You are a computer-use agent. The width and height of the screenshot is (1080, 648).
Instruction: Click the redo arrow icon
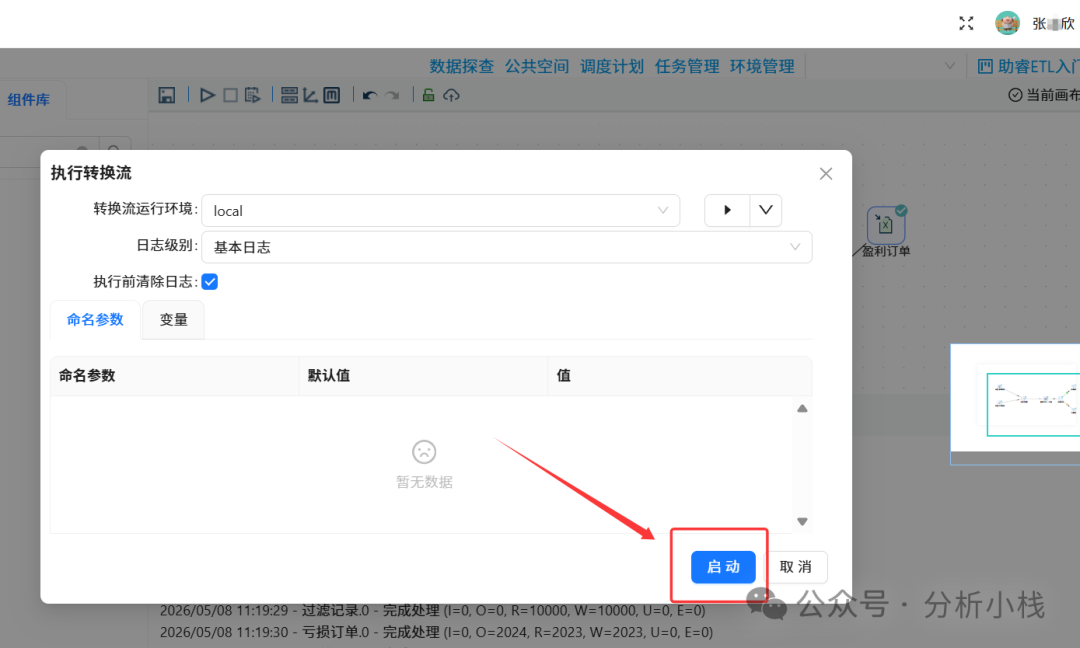coord(393,95)
